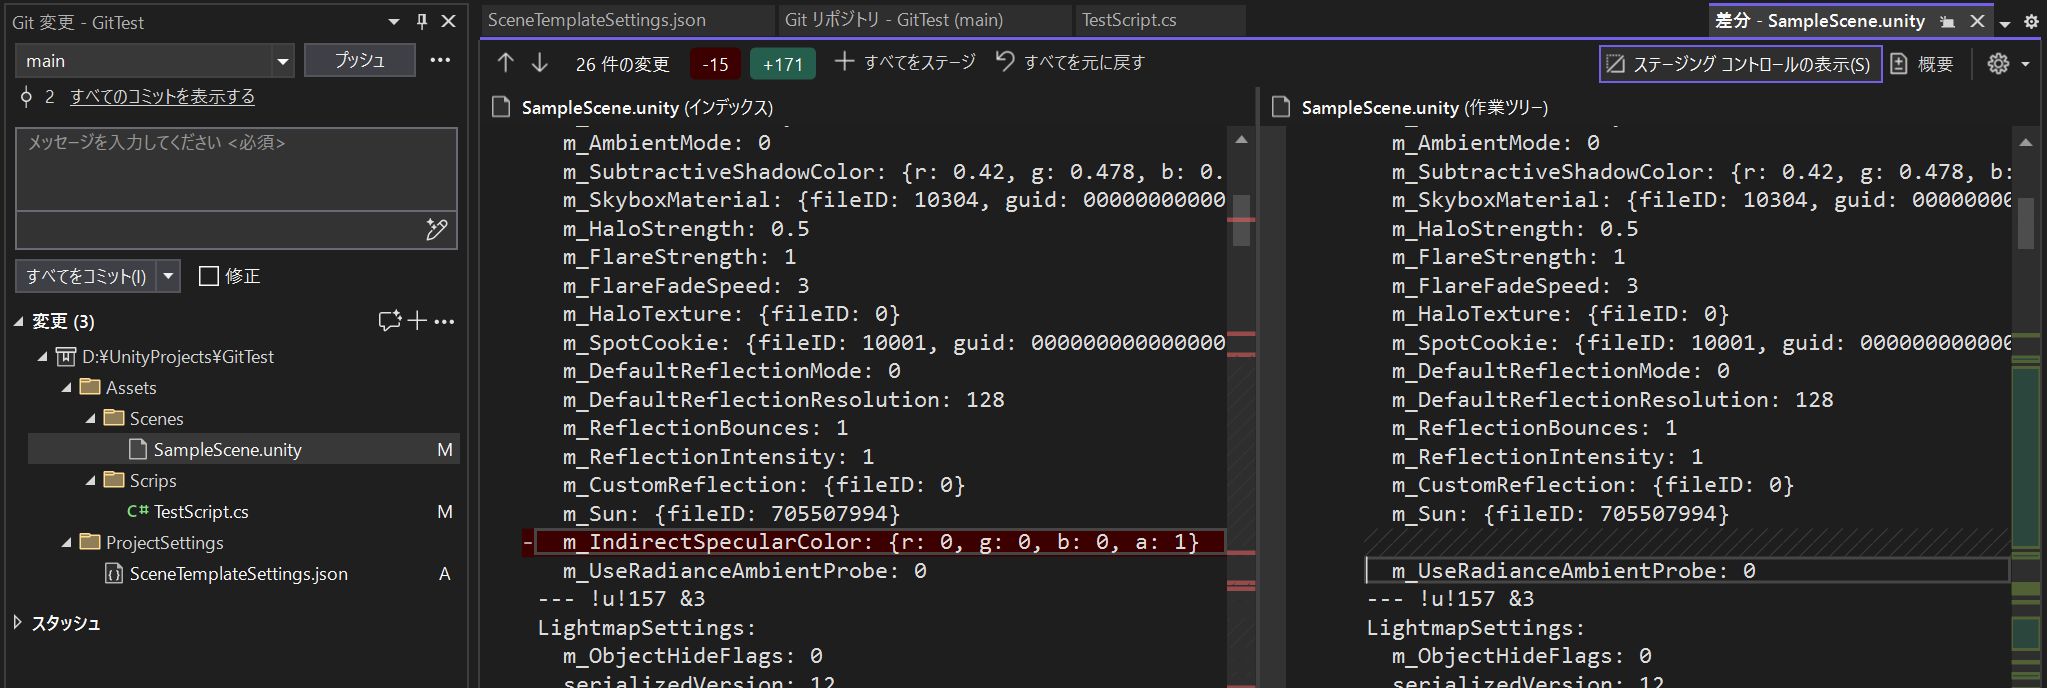Switch to Git リポジトリ - GitTest tab
The image size is (2047, 688).
pos(924,20)
